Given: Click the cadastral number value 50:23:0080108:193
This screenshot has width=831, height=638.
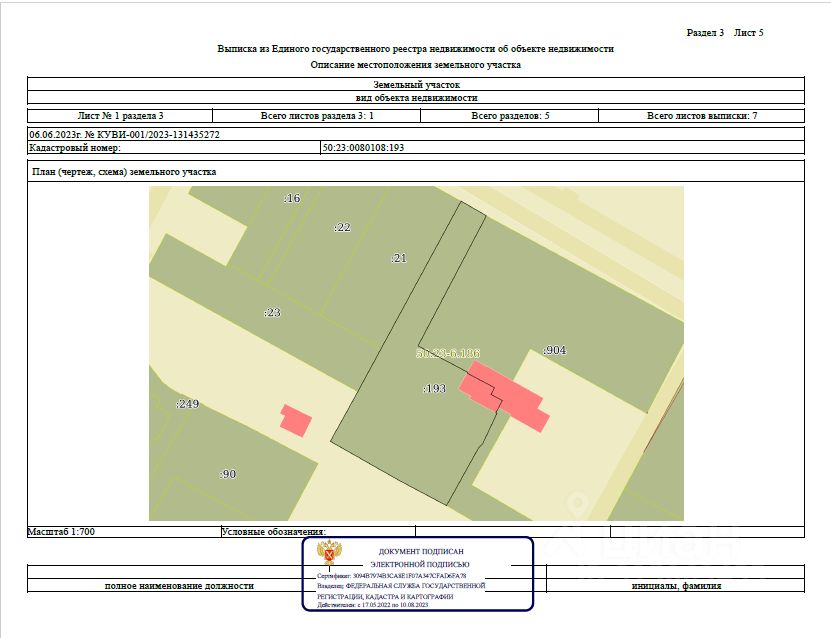Looking at the screenshot, I should tap(362, 148).
